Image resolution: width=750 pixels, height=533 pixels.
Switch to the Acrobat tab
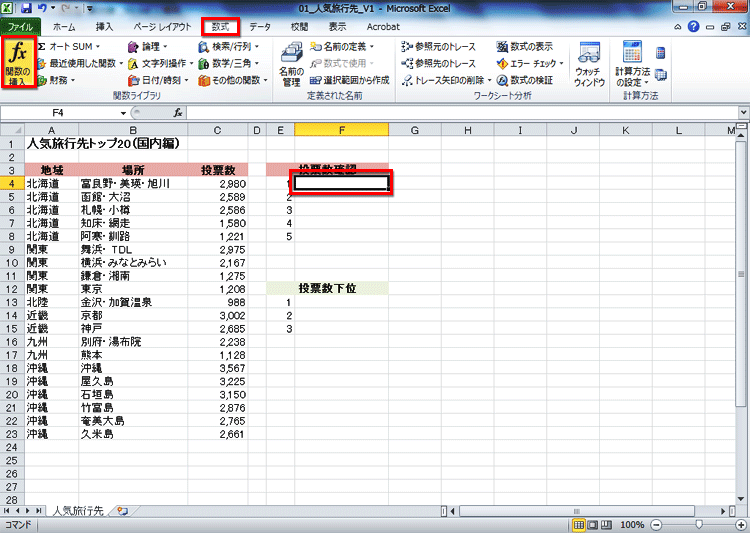(x=383, y=27)
